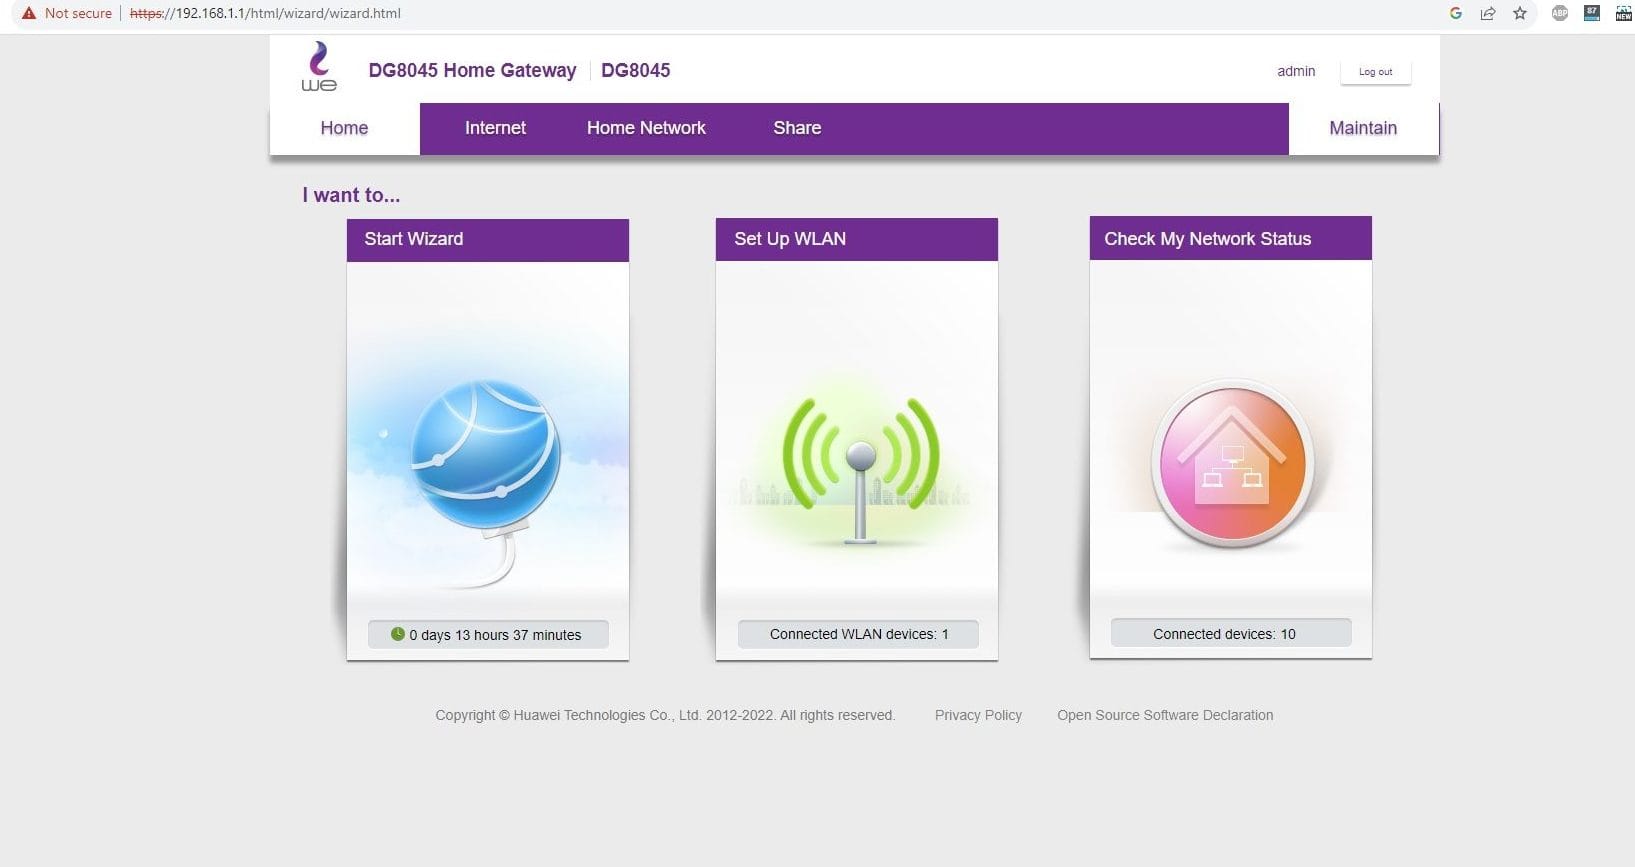Go to the Share tab
This screenshot has width=1635, height=867.
tap(797, 128)
